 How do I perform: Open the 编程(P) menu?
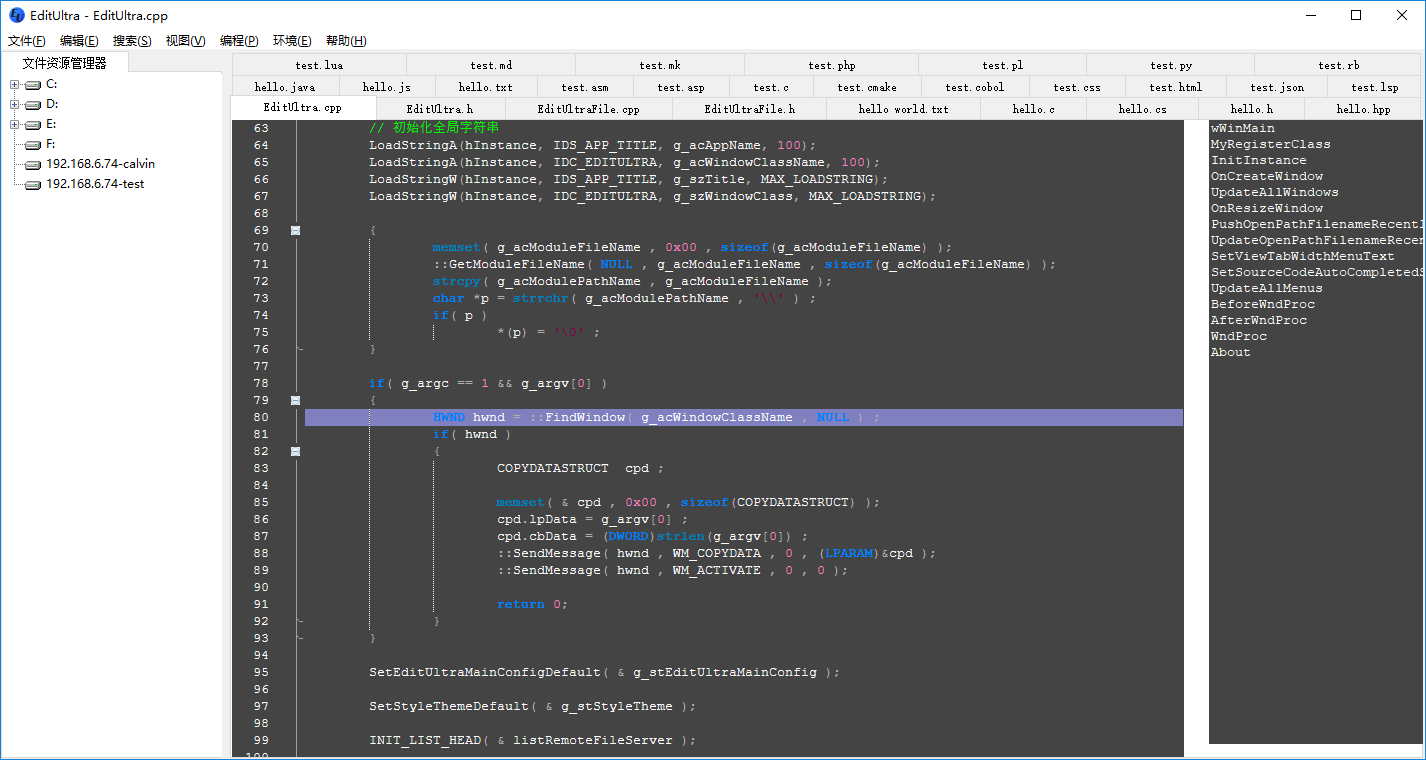point(239,41)
